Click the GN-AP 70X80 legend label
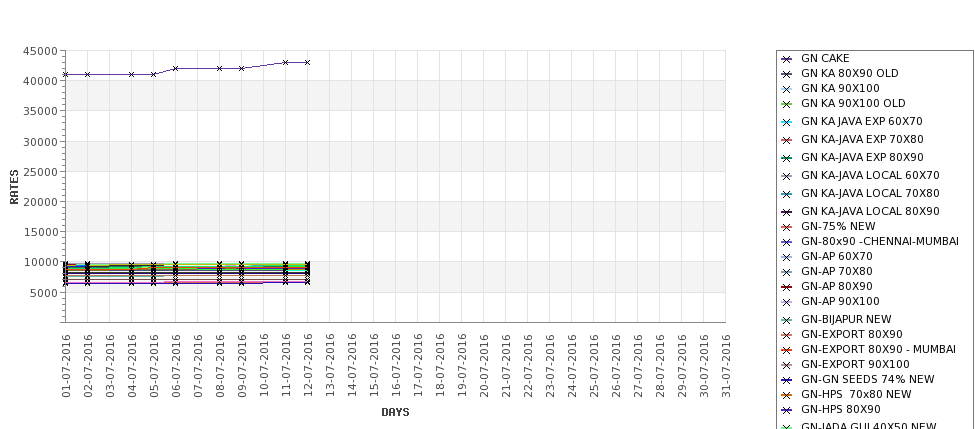This screenshot has height=429, width=975. click(x=836, y=271)
